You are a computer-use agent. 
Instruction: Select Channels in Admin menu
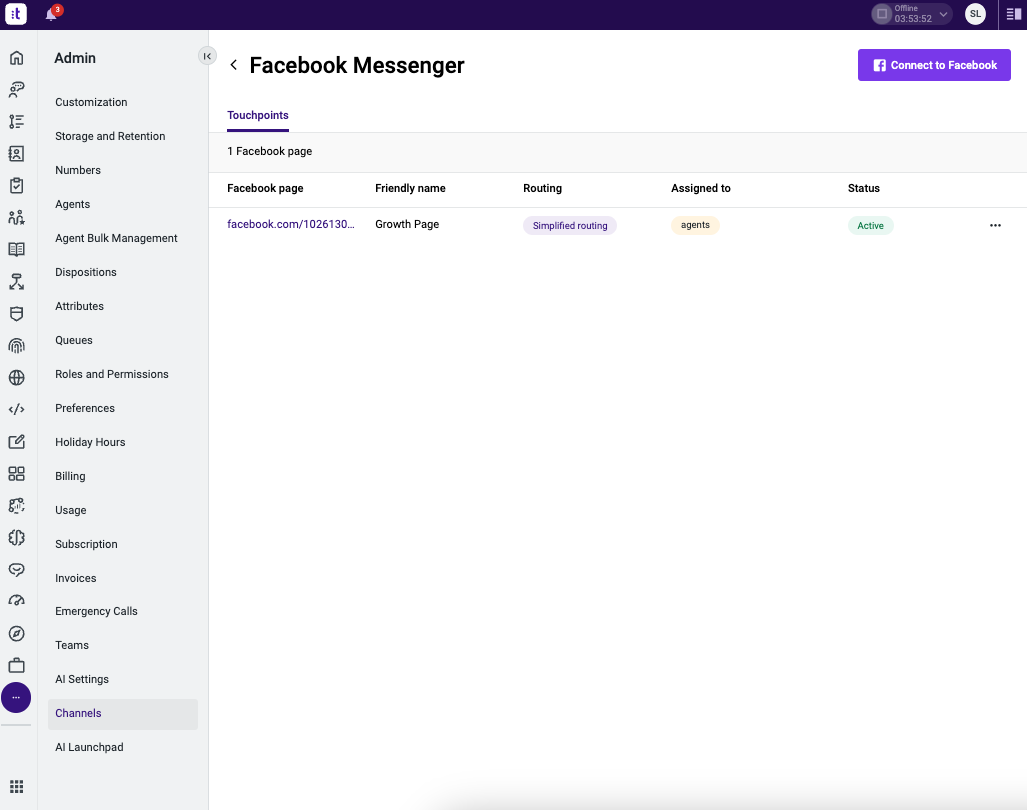click(x=122, y=714)
